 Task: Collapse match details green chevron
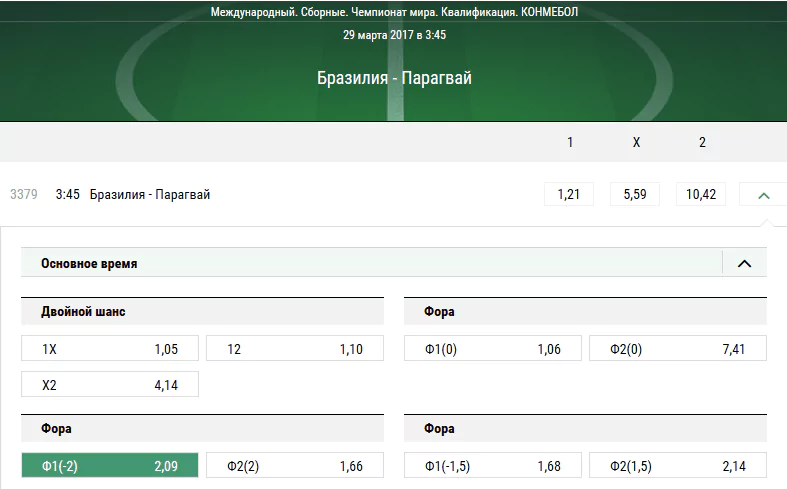click(763, 195)
